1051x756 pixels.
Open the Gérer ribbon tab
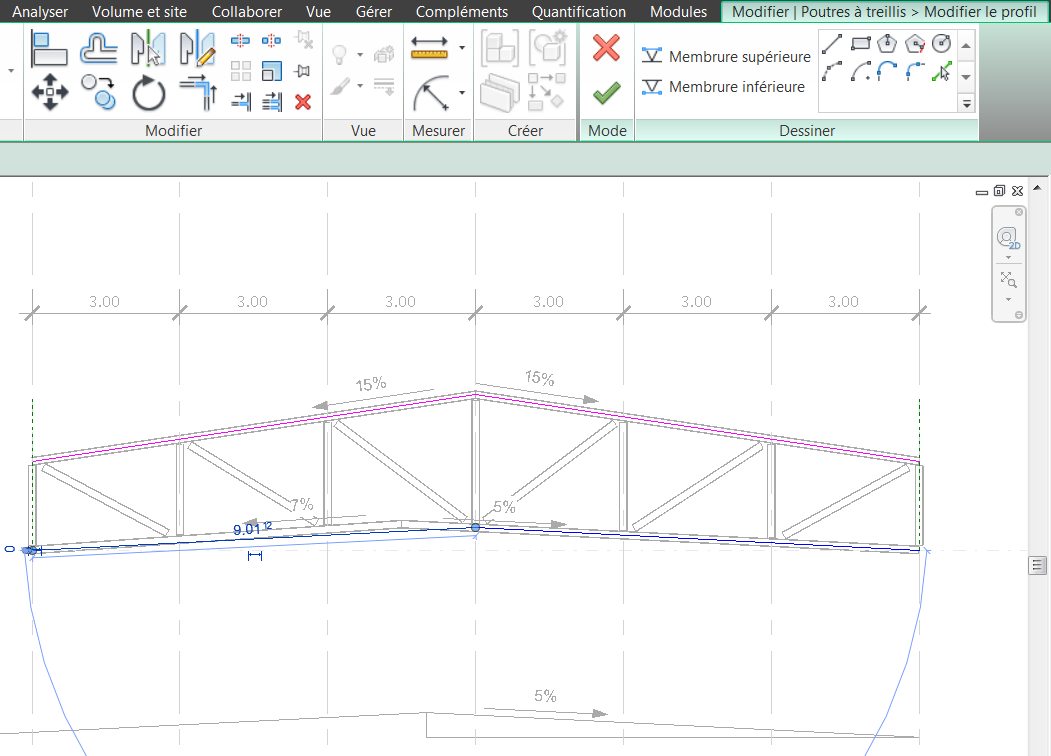pyautogui.click(x=373, y=11)
